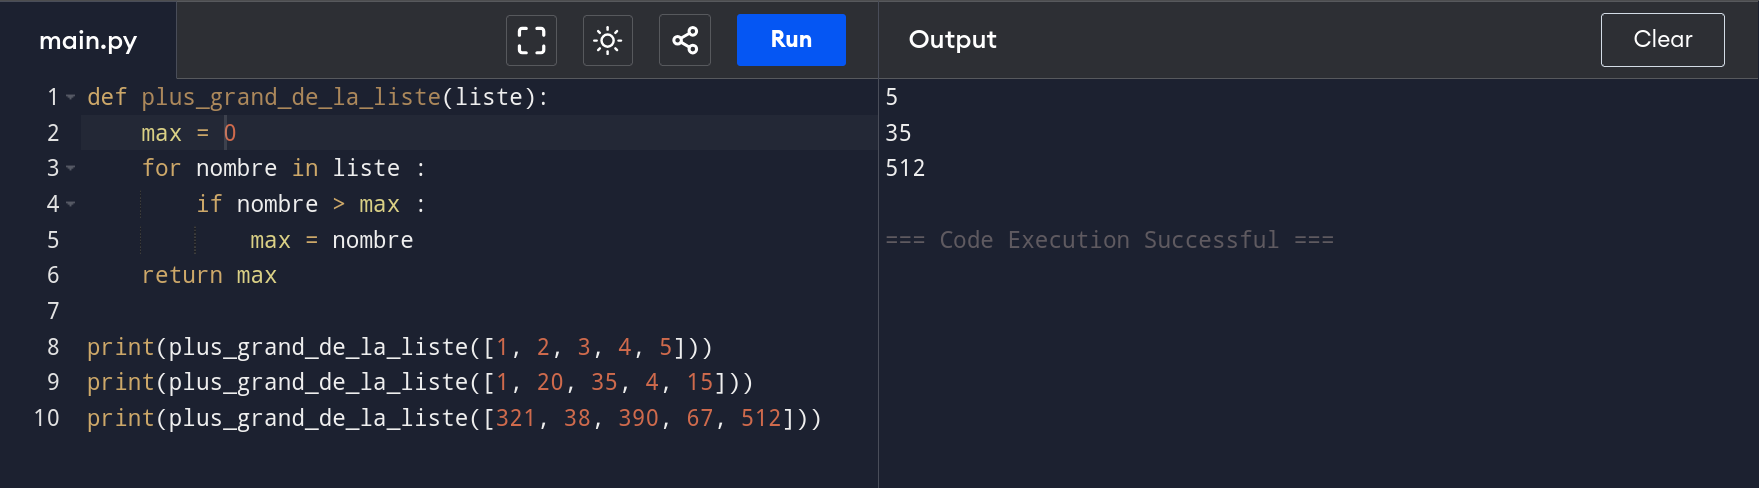Open the share code icon
Image resolution: width=1759 pixels, height=488 pixels.
685,40
